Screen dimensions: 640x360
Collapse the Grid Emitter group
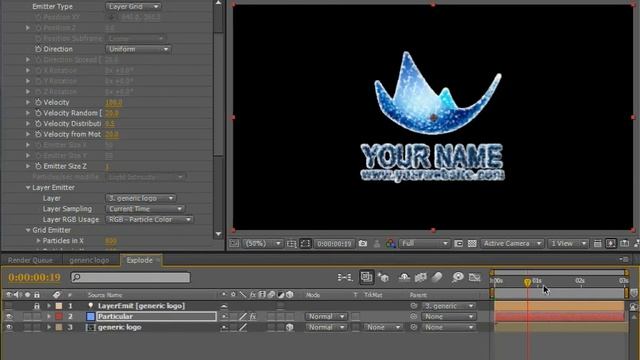tap(28, 230)
